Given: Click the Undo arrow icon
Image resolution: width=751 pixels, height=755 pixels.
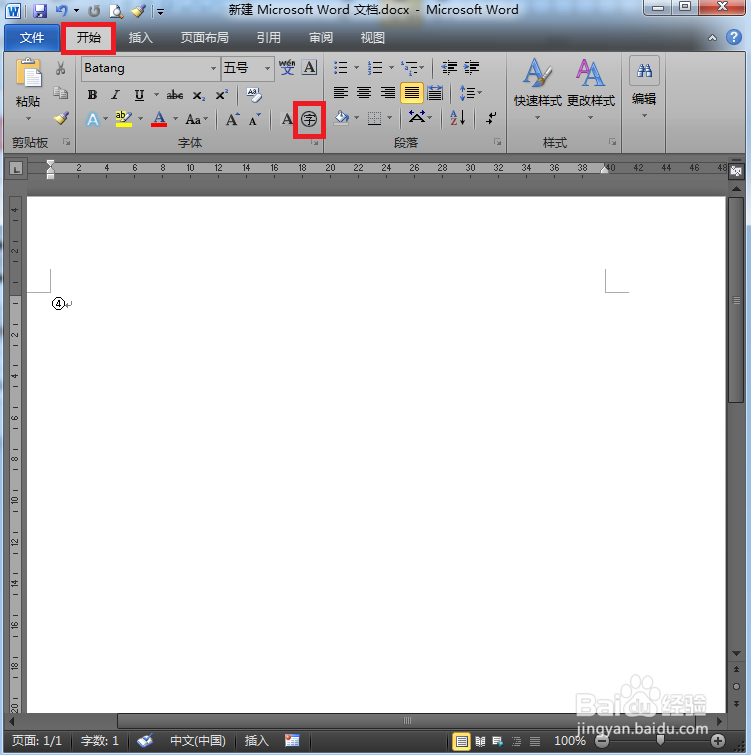Looking at the screenshot, I should pos(62,11).
